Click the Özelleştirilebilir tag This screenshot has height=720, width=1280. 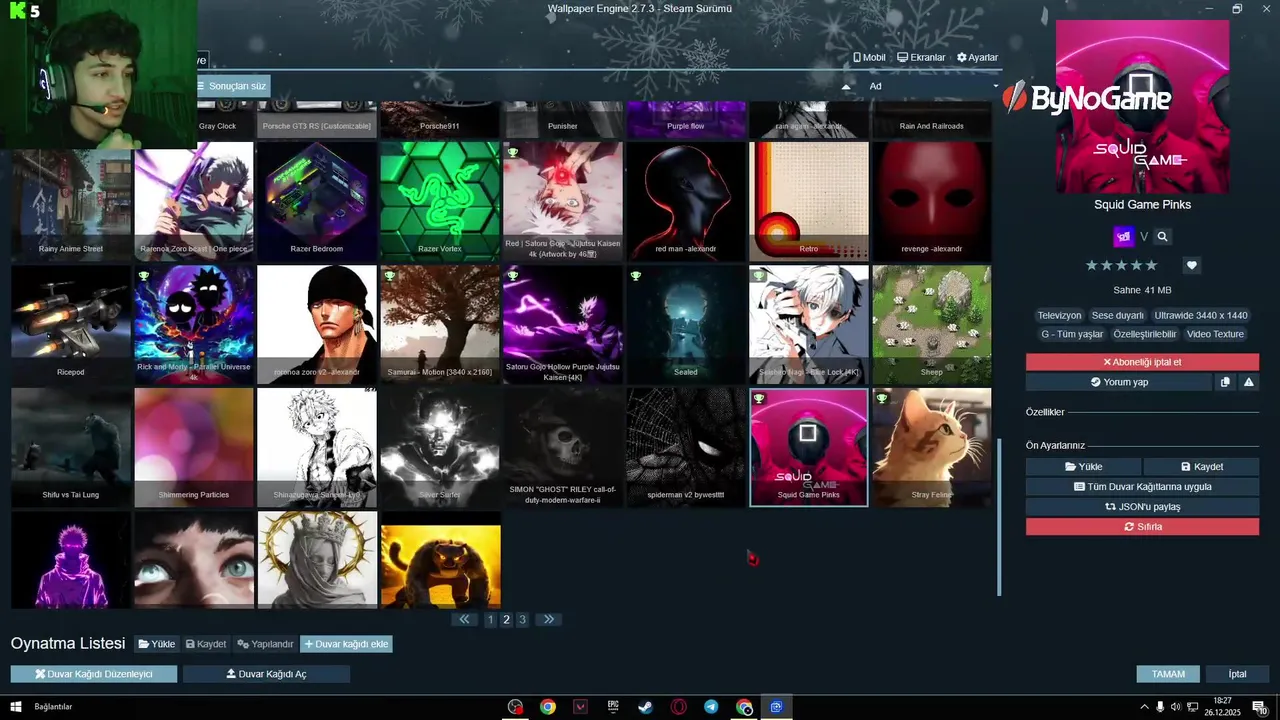pyautogui.click(x=1146, y=334)
